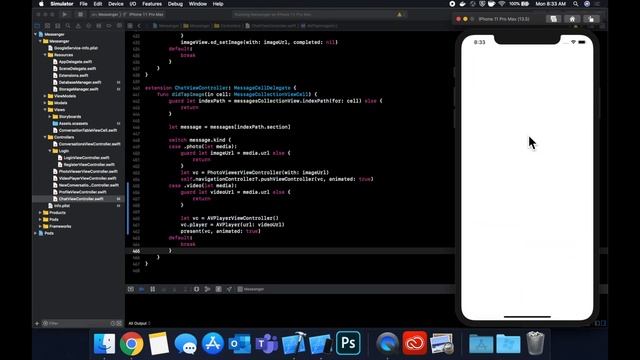Click the Simulate Location arrow icon

229,289
